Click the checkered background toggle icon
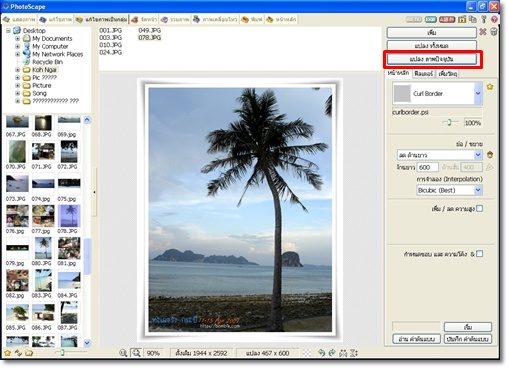The width and height of the screenshot is (508, 368). [307, 353]
